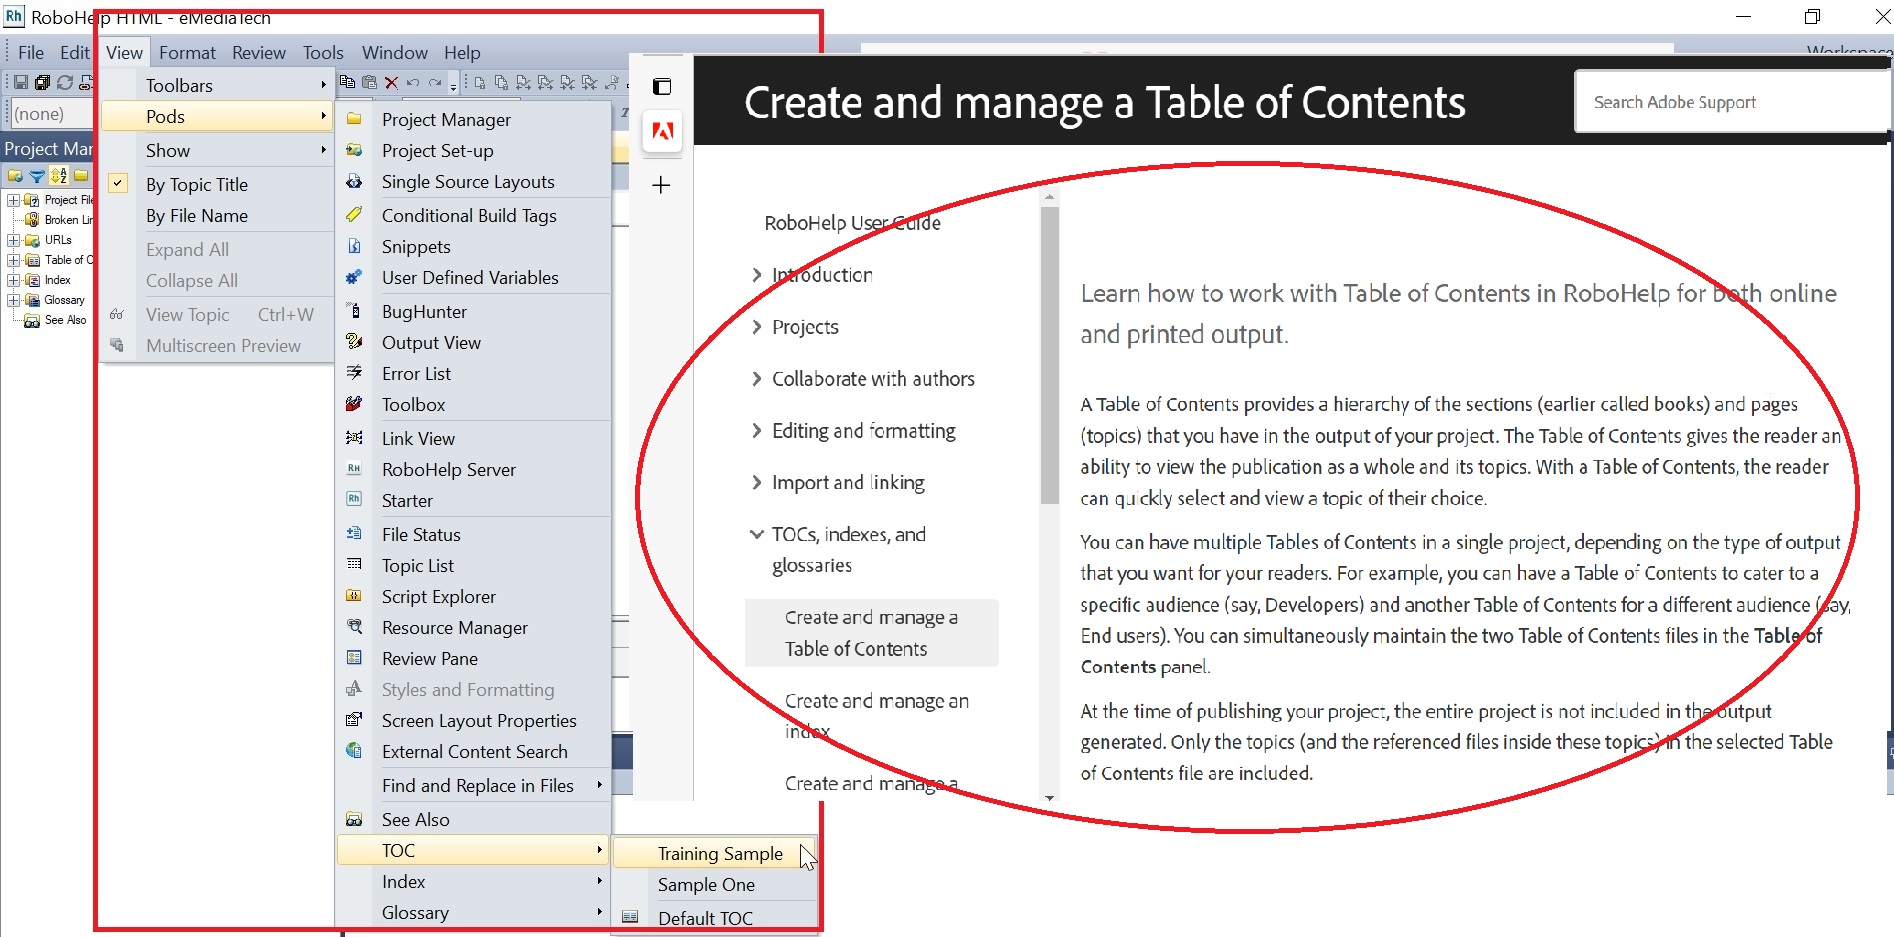The height and width of the screenshot is (937, 1894).
Task: Expand the Project Files tree node
Action: 13,200
